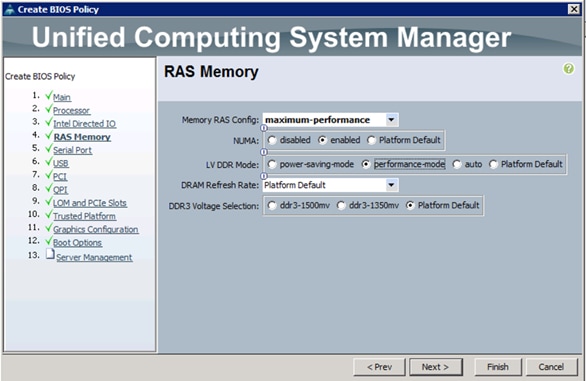Go to the Server Management step
586x381 pixels.
94,257
